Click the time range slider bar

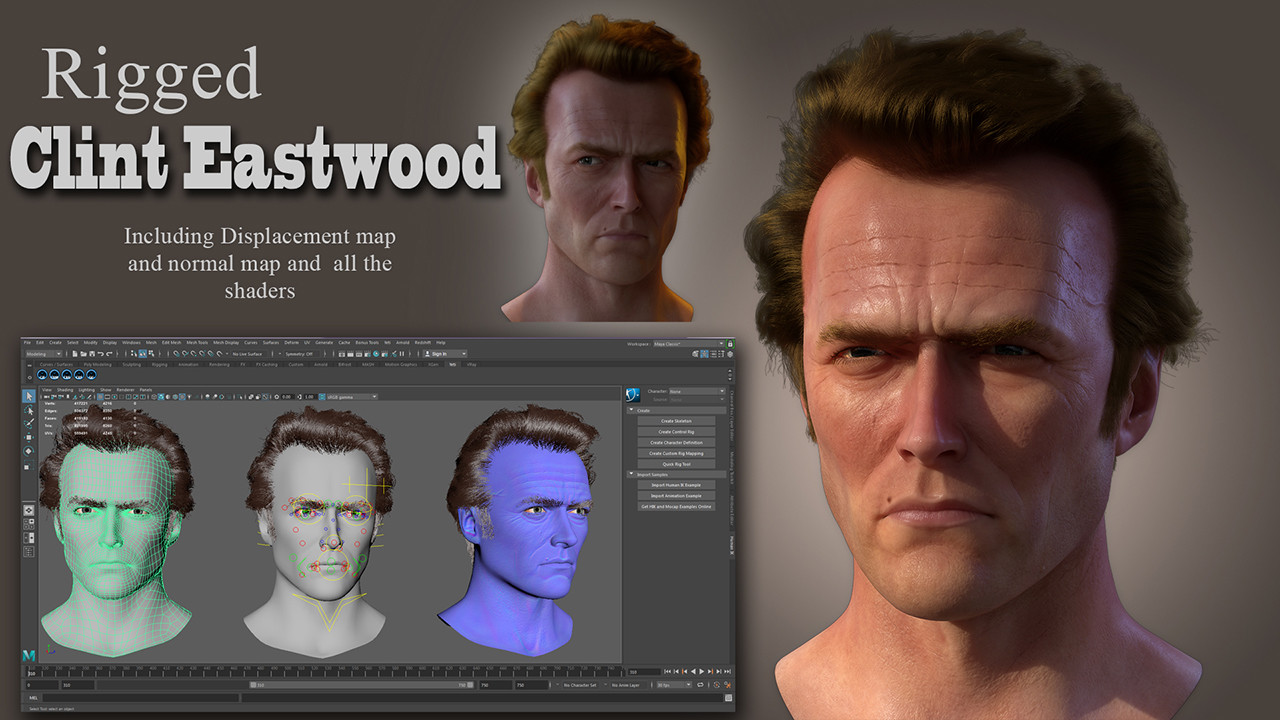(x=360, y=685)
